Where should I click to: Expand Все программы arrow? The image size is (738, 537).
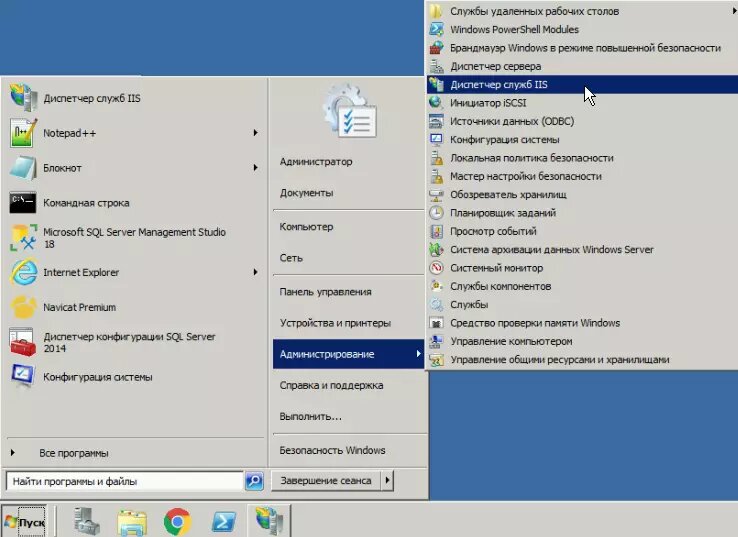[13, 453]
